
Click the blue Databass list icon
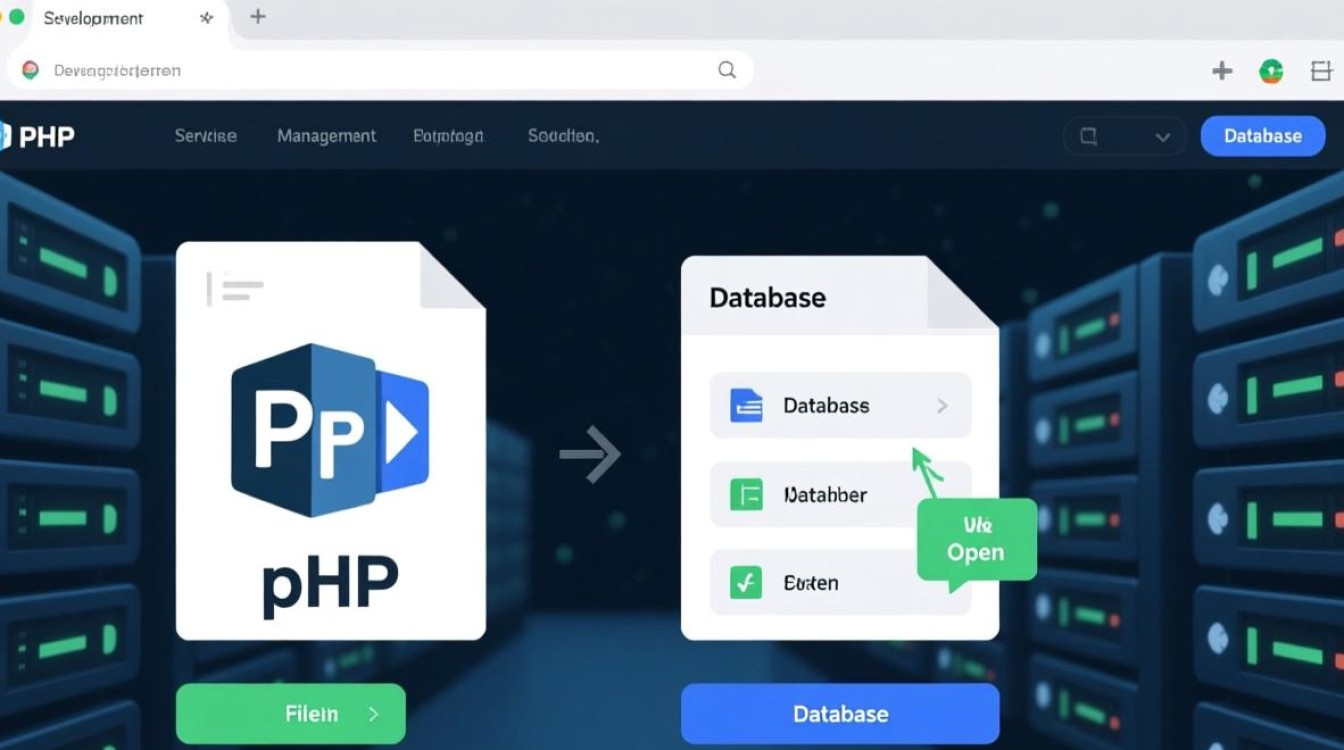(x=746, y=405)
